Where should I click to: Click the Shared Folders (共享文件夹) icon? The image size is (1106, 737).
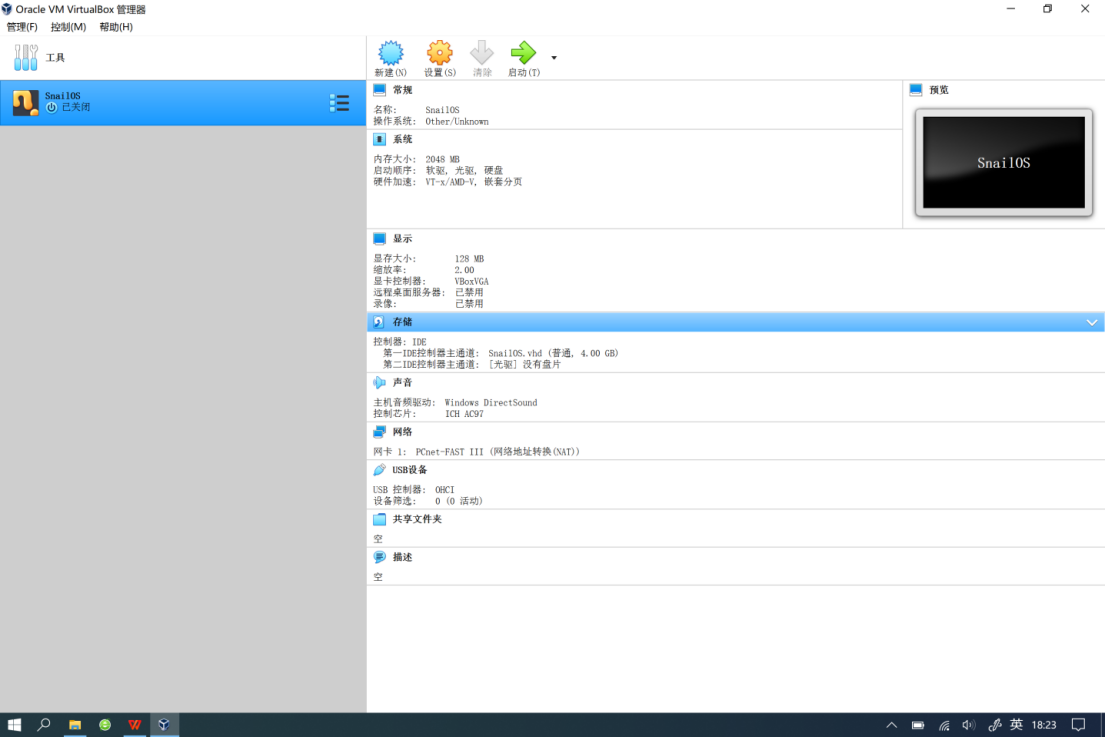coord(379,519)
